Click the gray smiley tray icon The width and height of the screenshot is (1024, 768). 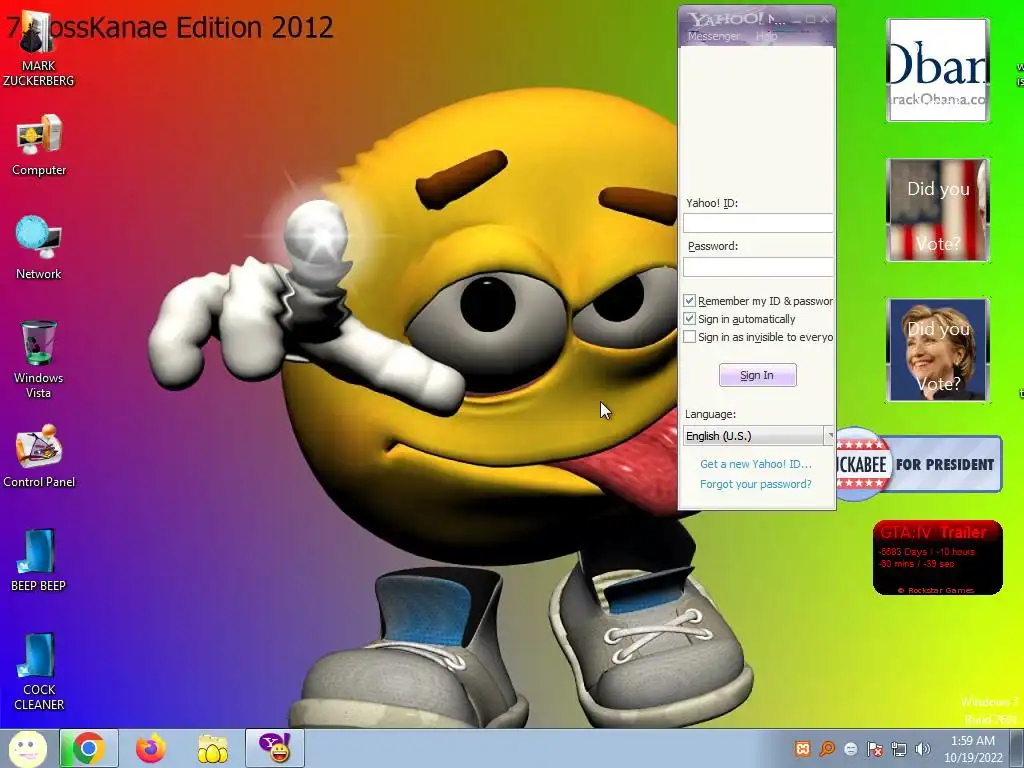(x=850, y=749)
